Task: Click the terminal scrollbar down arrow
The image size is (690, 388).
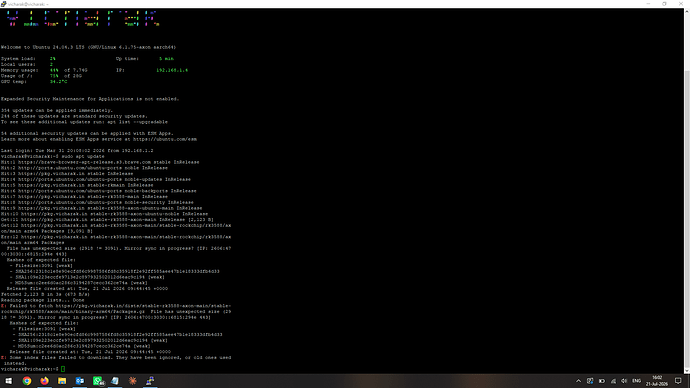Action: pyautogui.click(x=687, y=371)
